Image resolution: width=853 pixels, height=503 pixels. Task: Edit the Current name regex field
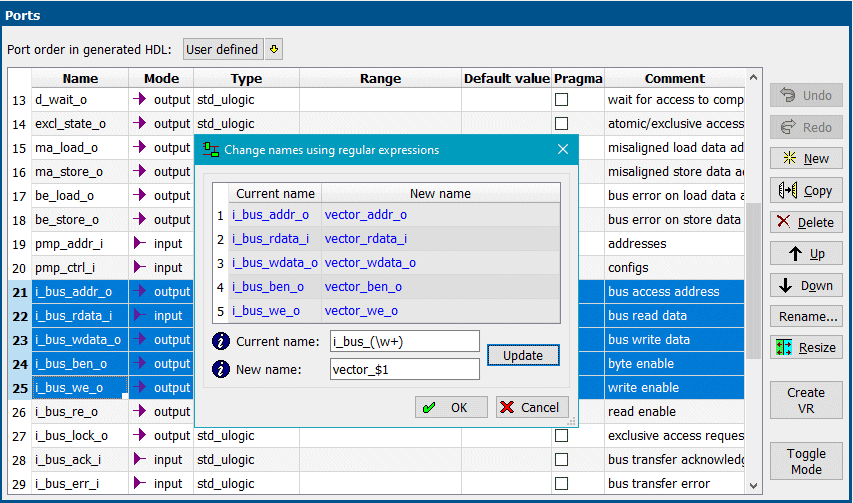[404, 341]
